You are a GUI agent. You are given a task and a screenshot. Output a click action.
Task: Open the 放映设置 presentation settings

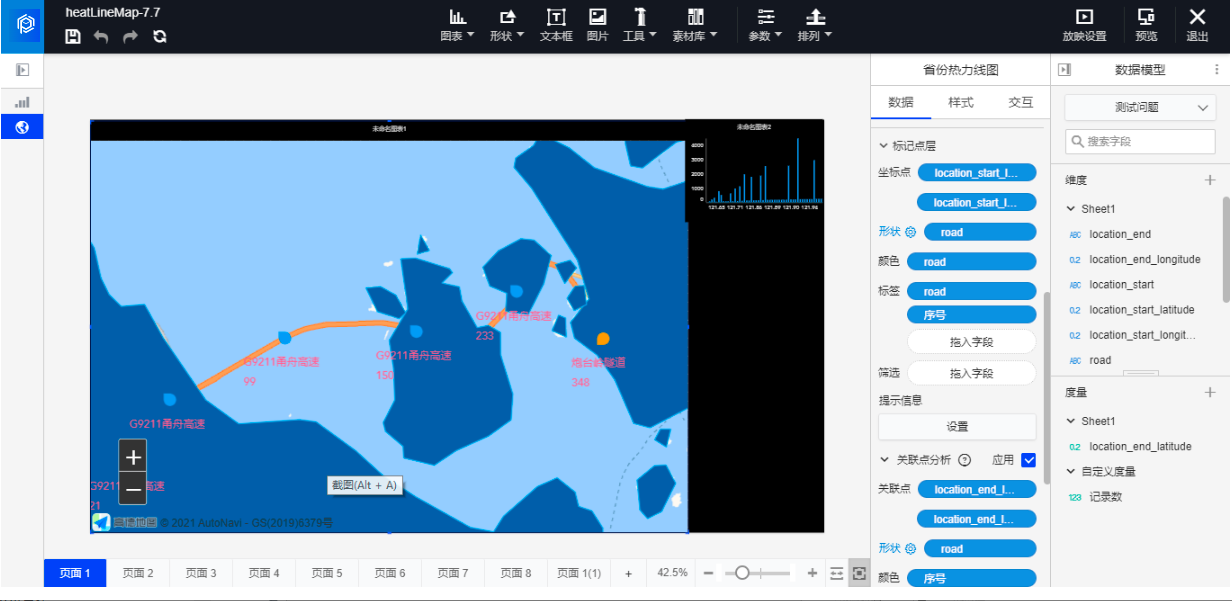(1084, 25)
